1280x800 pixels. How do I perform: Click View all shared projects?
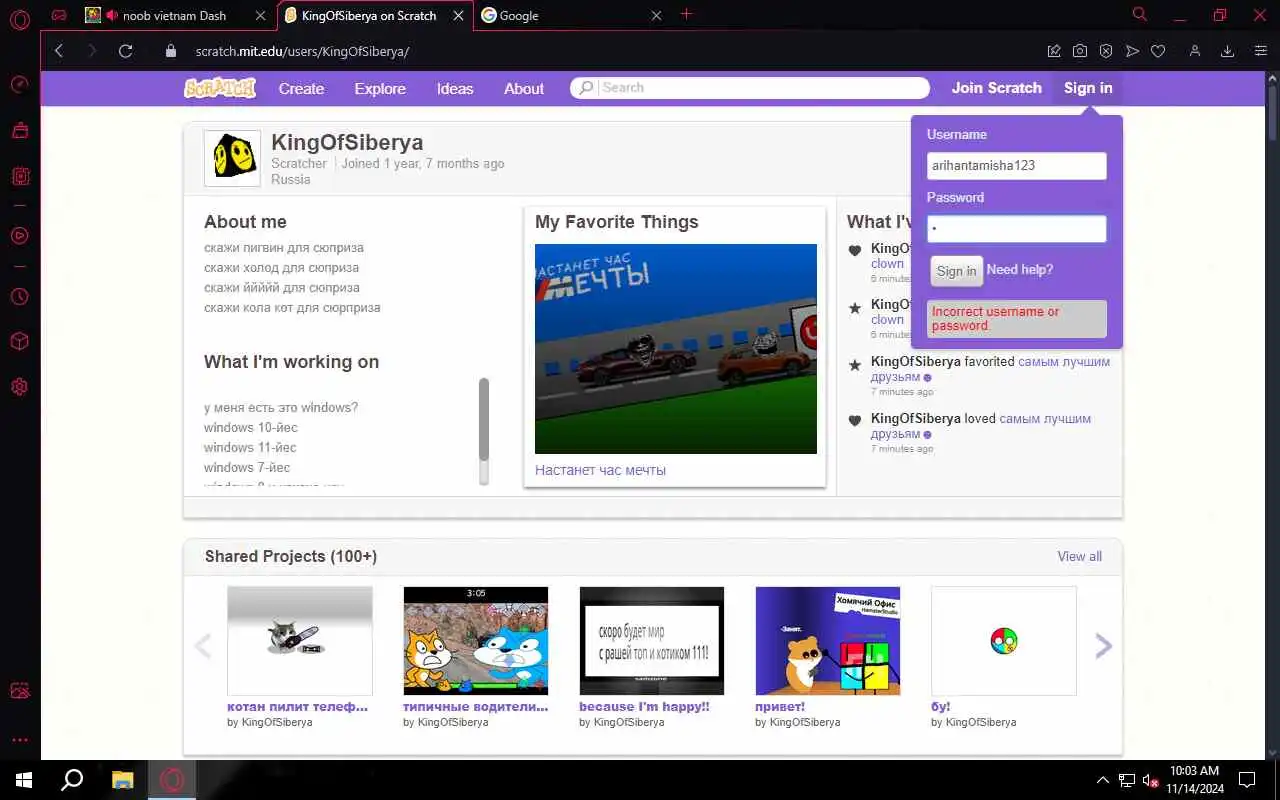coord(1080,556)
